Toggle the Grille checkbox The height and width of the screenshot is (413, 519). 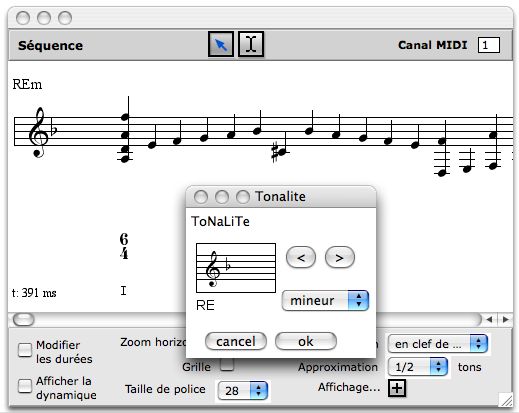point(227,364)
